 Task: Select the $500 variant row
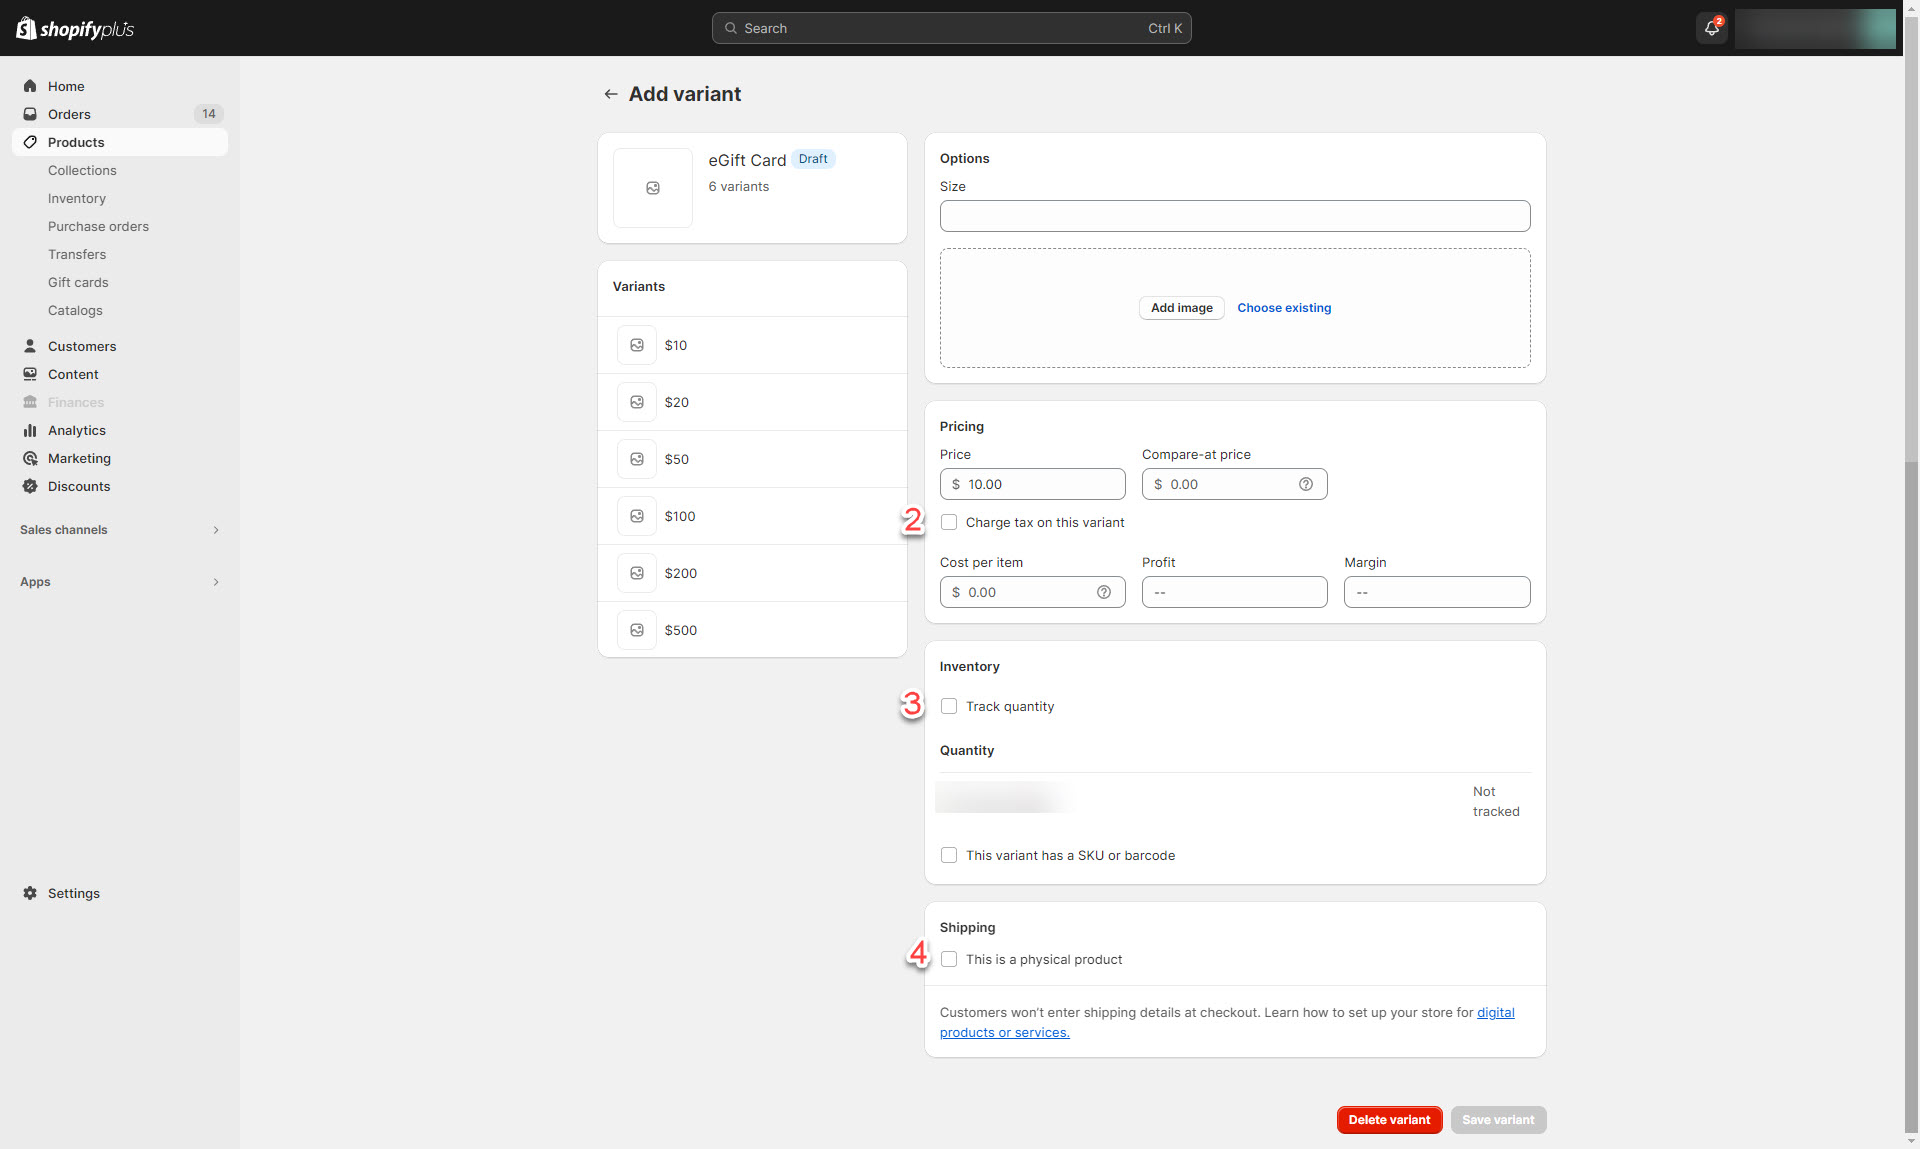(752, 630)
